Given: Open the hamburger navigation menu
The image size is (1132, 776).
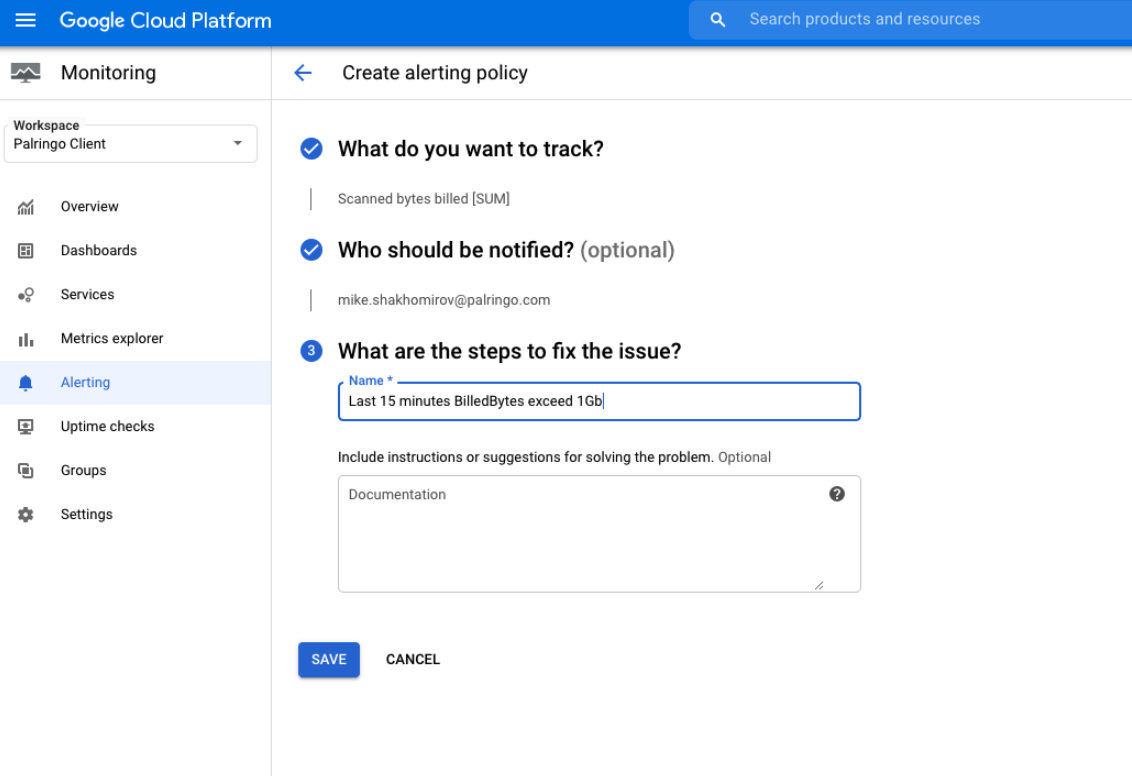Looking at the screenshot, I should tap(26, 20).
